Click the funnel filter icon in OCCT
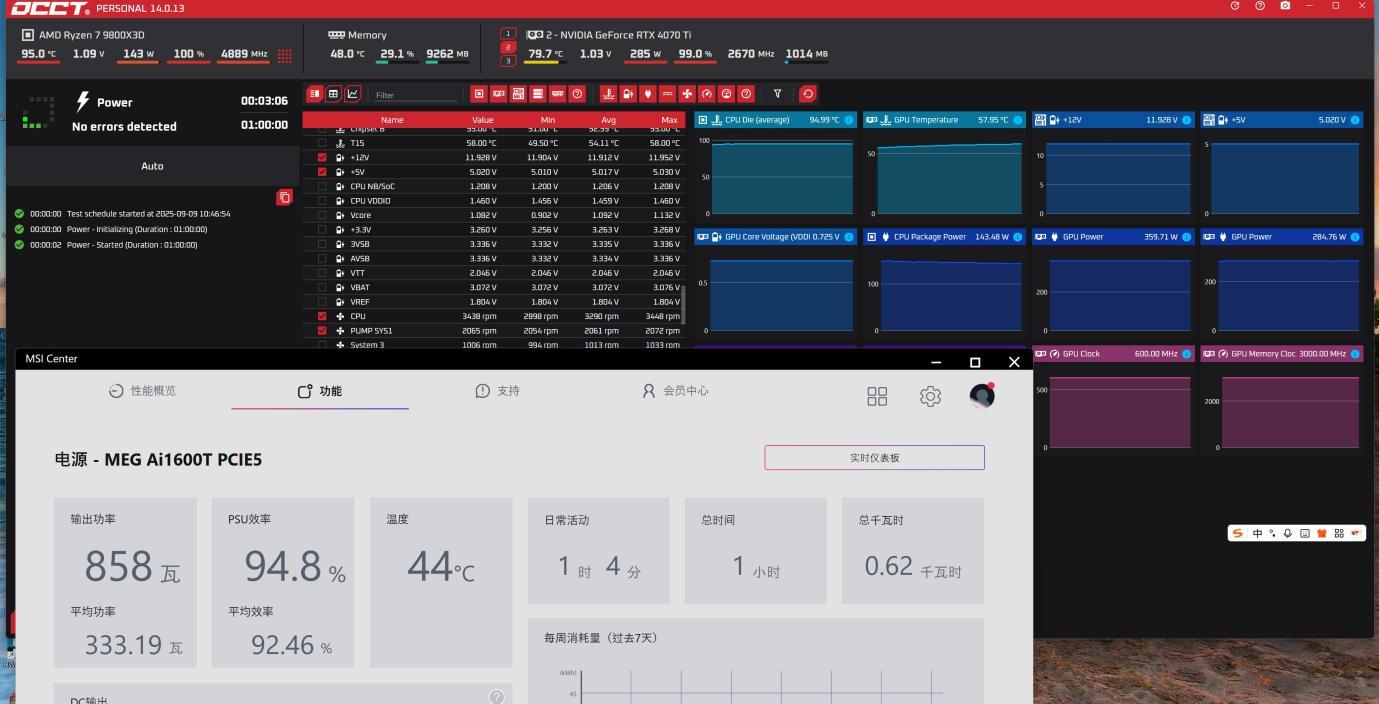This screenshot has width=1379, height=704. tap(777, 94)
